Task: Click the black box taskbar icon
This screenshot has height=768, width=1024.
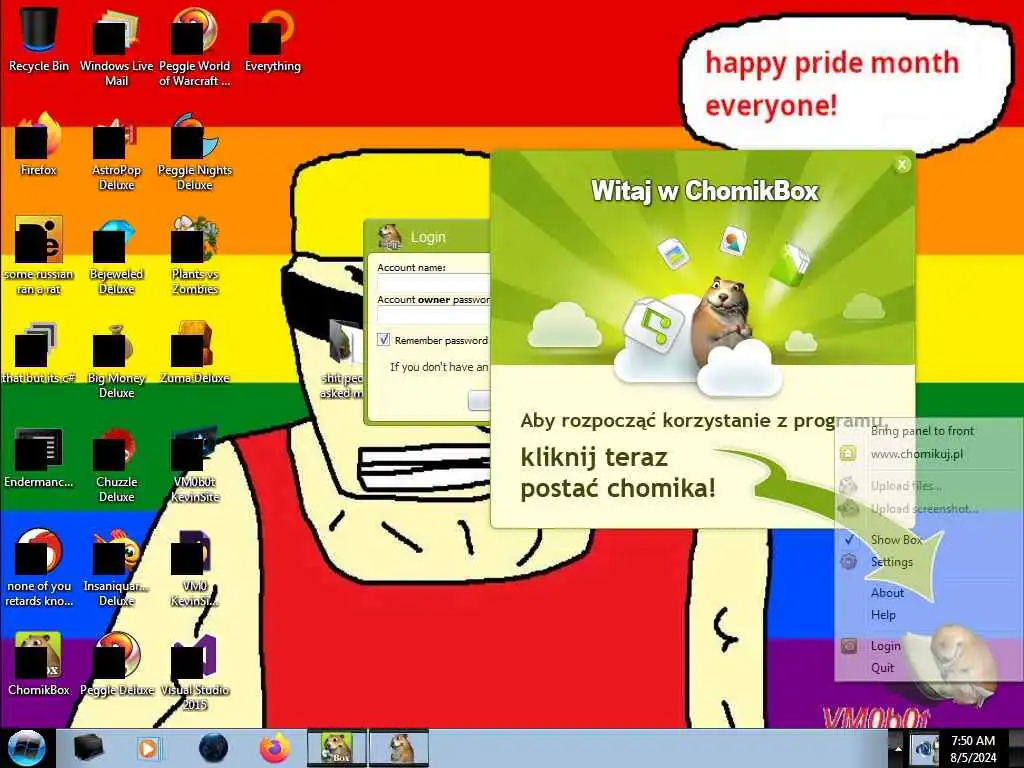Action: point(88,748)
